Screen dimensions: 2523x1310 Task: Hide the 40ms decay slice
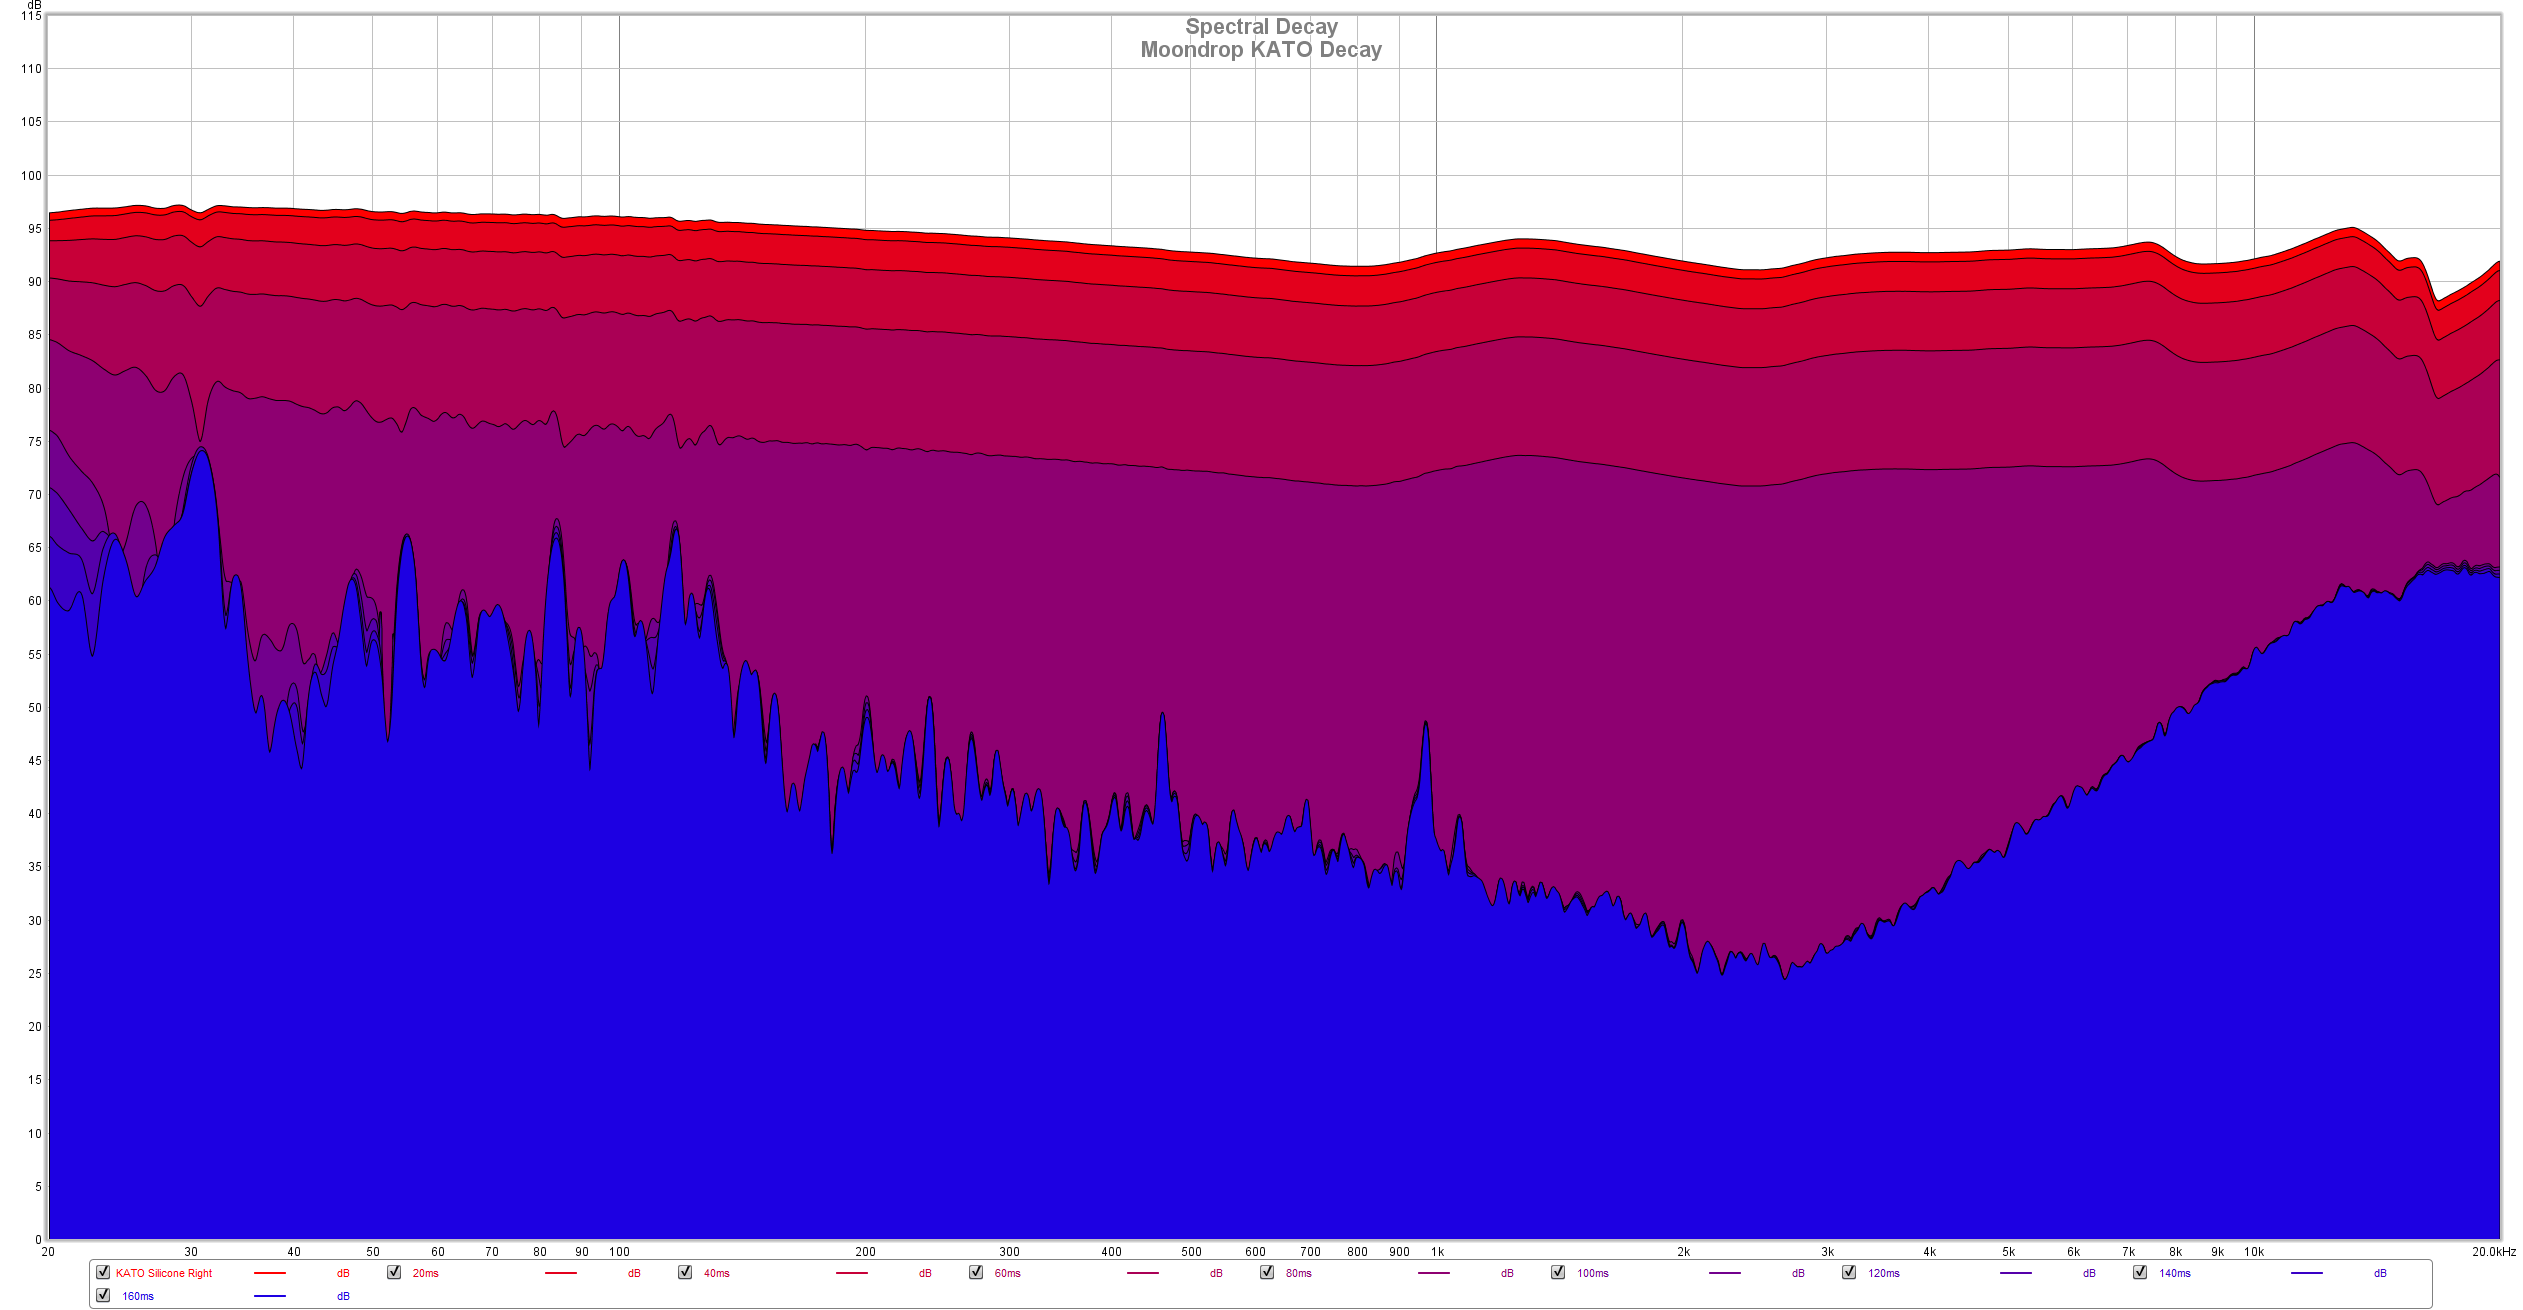tap(685, 1272)
